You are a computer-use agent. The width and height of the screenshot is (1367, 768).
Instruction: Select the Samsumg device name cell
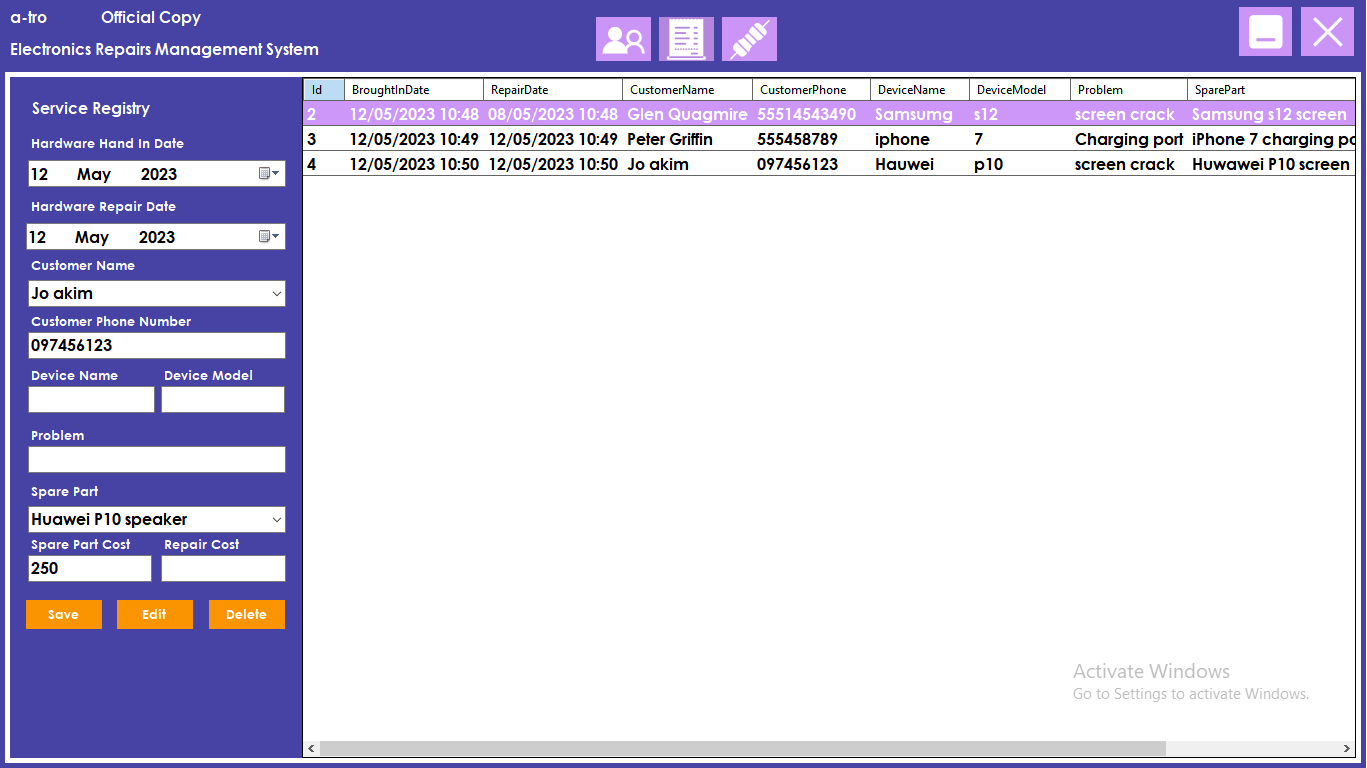point(920,115)
